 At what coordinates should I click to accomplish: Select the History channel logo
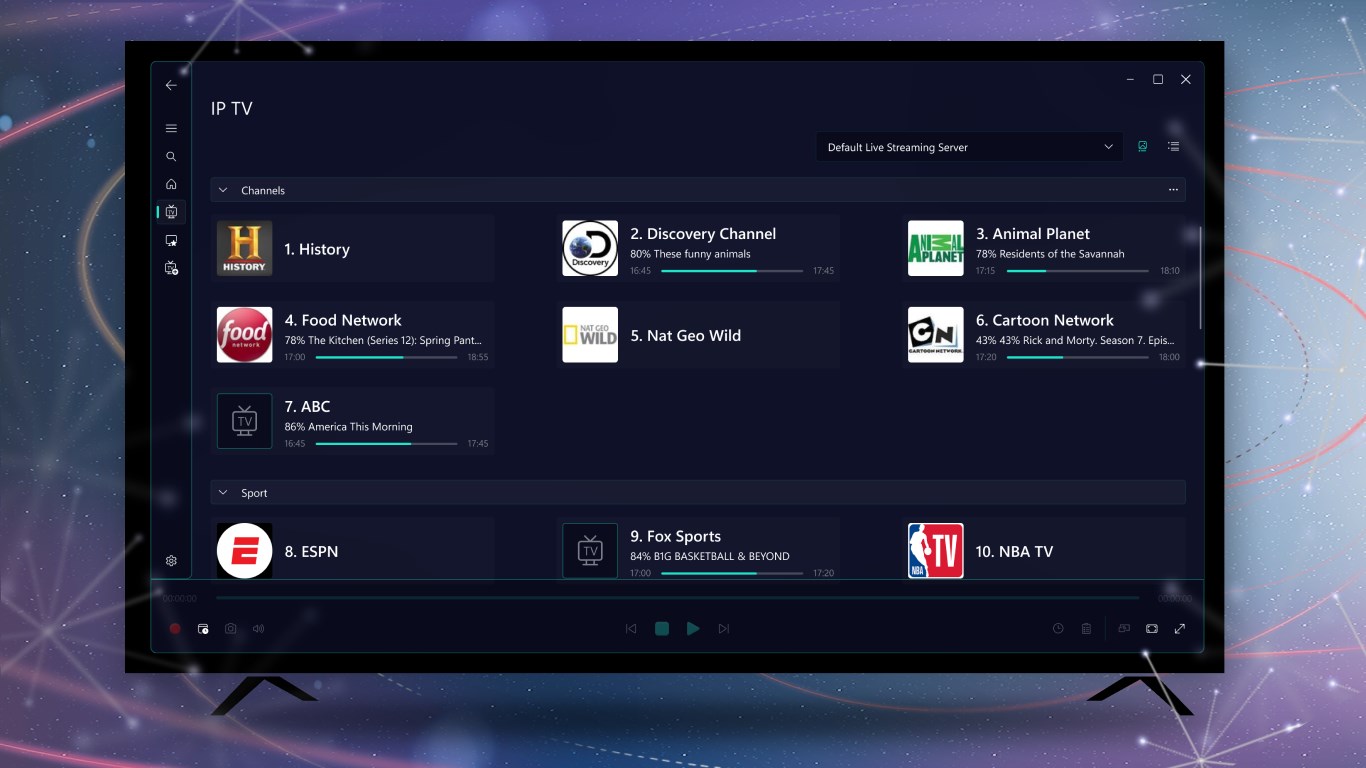[245, 249]
